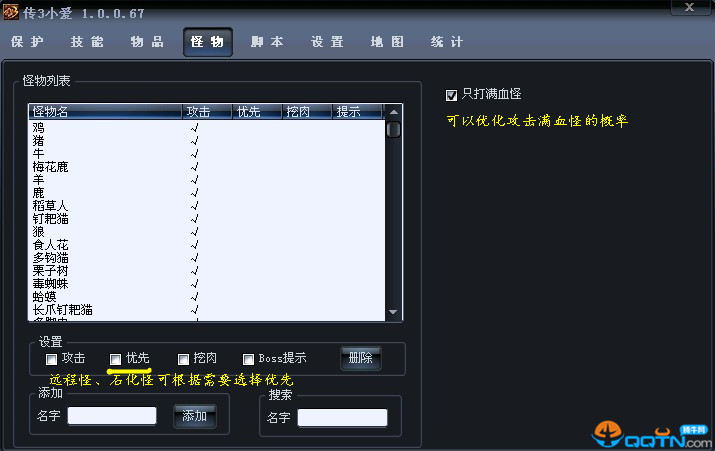This screenshot has width=715, height=451.
Task: Click the monster list scroll-down arrow
Action: (394, 313)
